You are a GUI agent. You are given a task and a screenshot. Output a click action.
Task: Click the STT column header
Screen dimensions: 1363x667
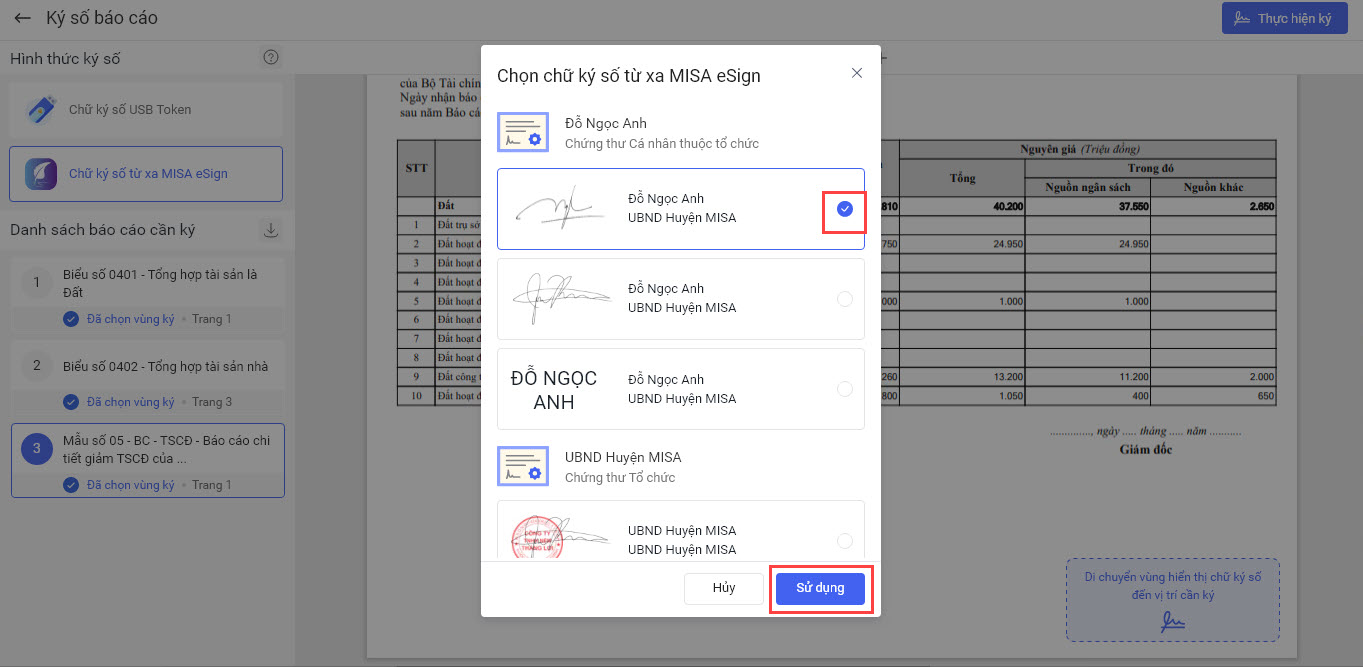(x=416, y=168)
